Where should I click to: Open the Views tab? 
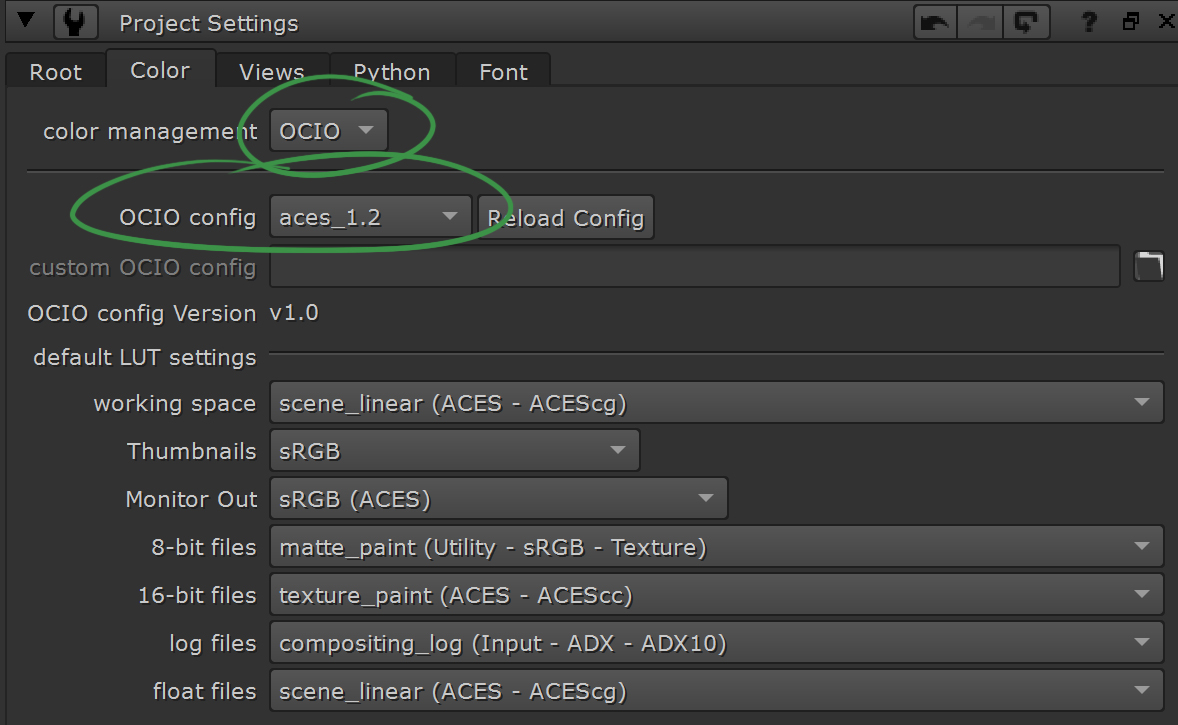pyautogui.click(x=272, y=72)
